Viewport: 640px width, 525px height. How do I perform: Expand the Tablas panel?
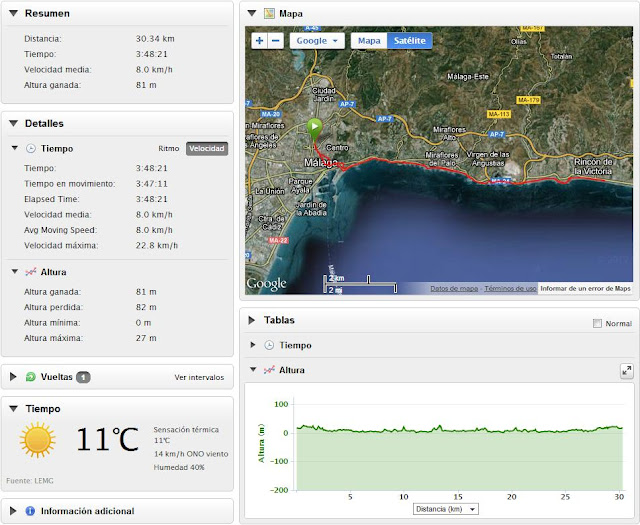coord(251,320)
